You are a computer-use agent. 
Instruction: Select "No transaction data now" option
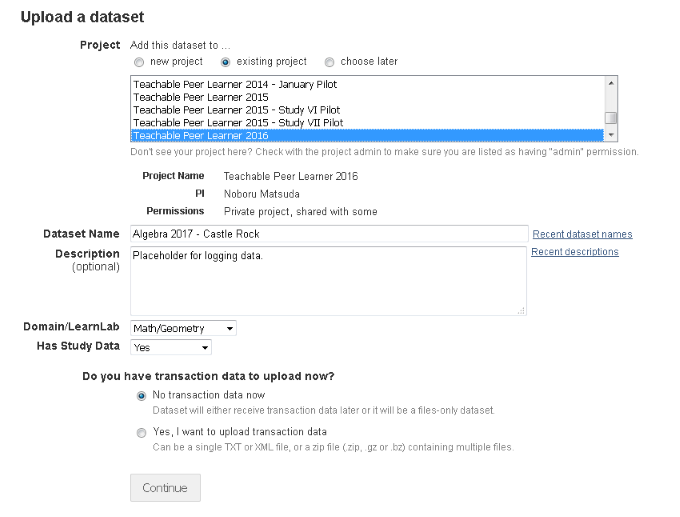[141, 395]
